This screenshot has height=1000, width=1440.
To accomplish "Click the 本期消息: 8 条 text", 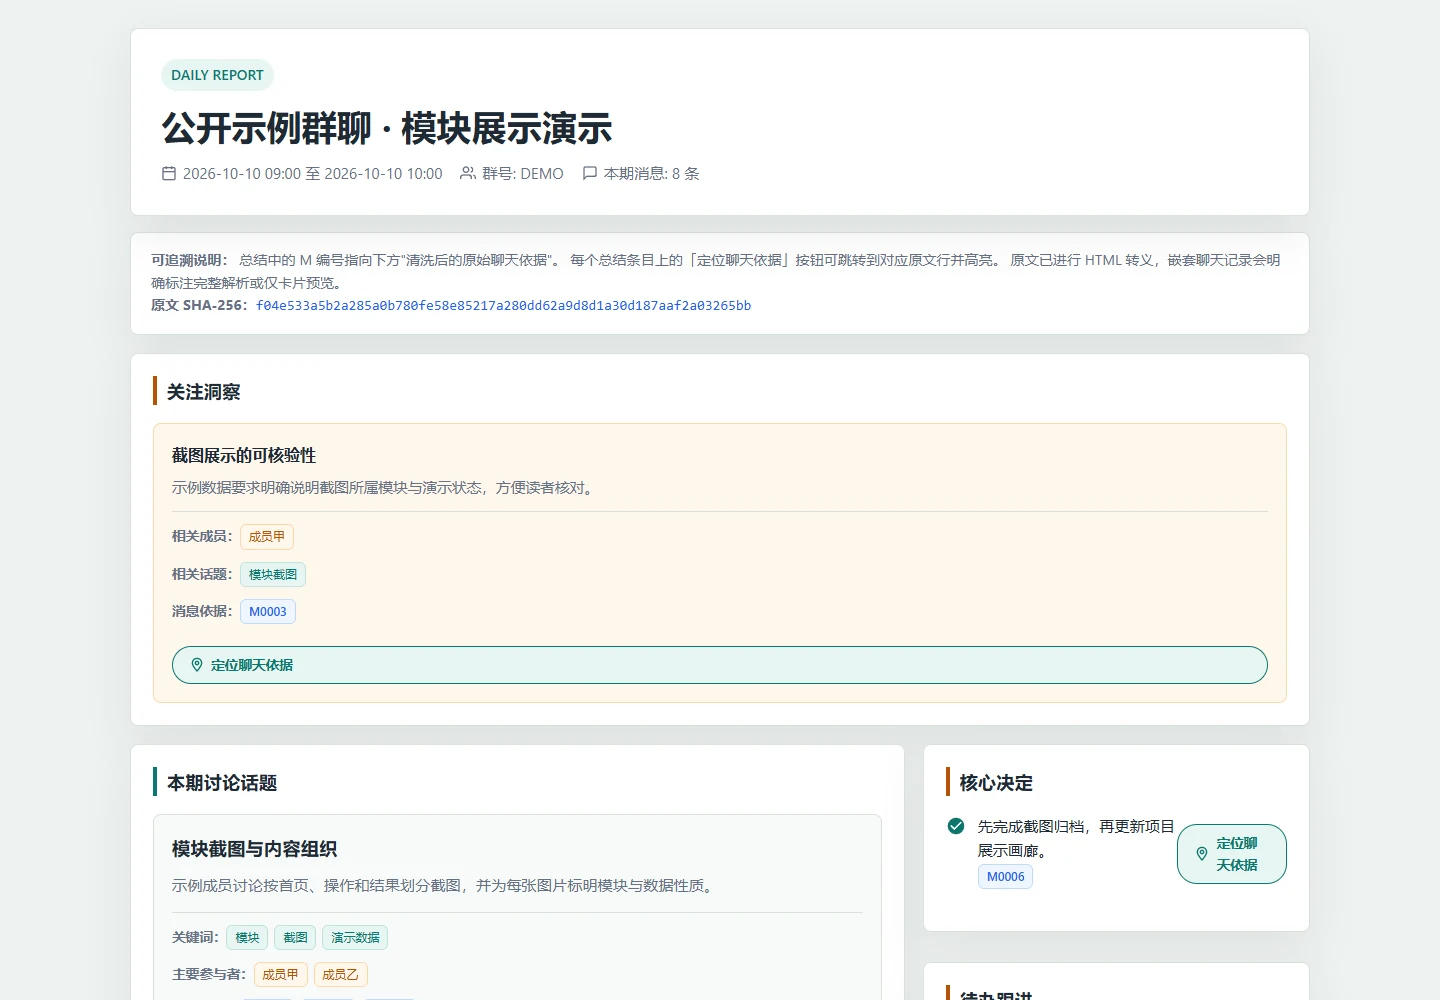I will (652, 174).
